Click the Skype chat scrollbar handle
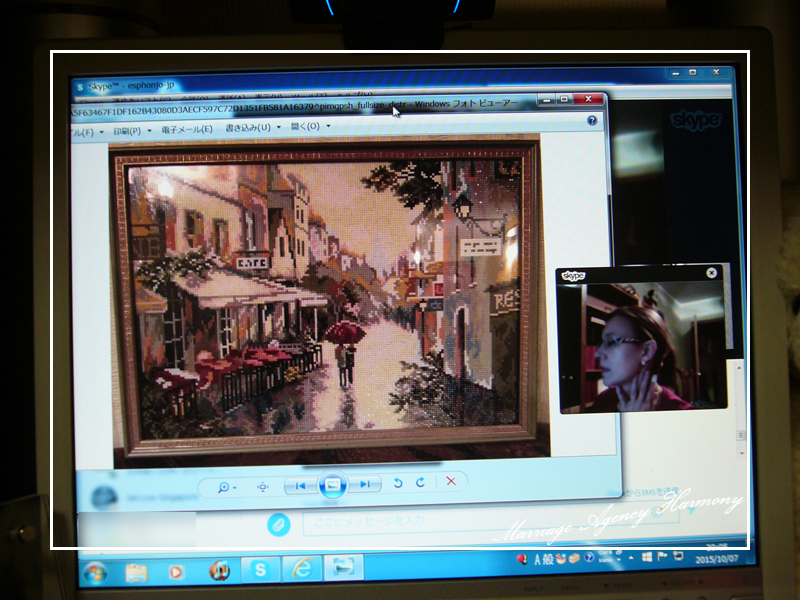The width and height of the screenshot is (800, 600). pyautogui.click(x=740, y=435)
